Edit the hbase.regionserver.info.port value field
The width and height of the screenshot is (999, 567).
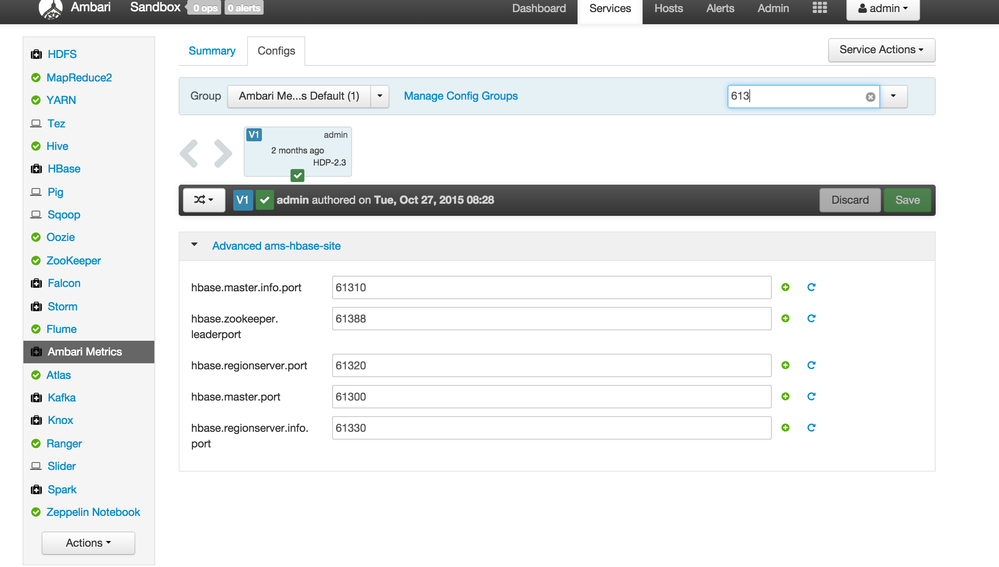(x=552, y=427)
